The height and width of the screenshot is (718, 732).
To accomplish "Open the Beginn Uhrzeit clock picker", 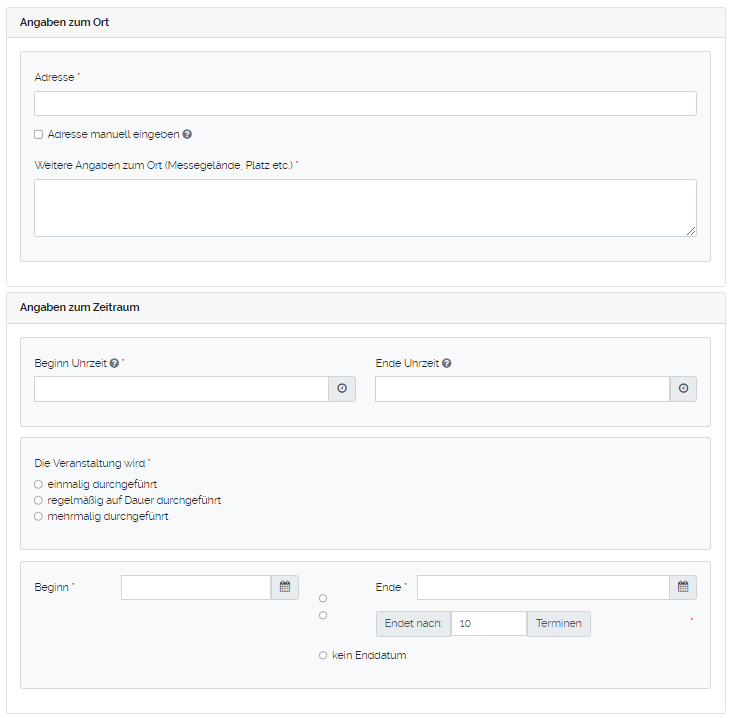I will tap(342, 389).
